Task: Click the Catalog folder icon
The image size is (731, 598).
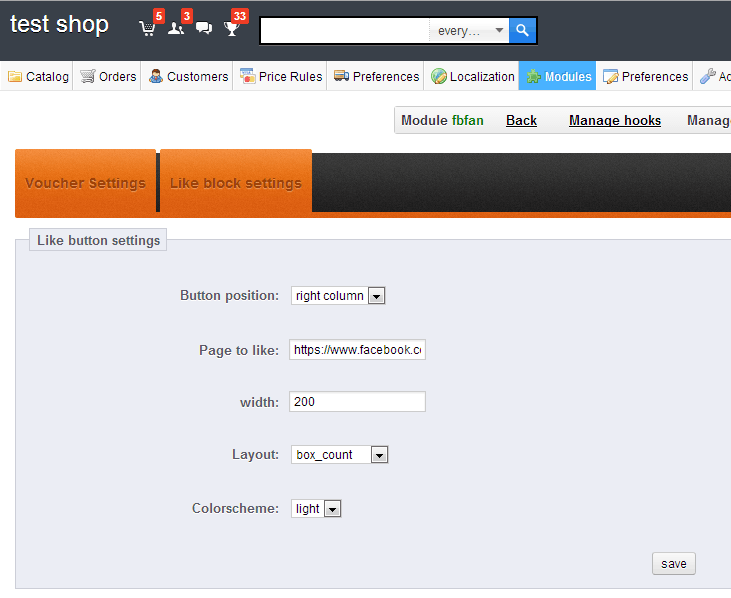Action: [x=15, y=76]
